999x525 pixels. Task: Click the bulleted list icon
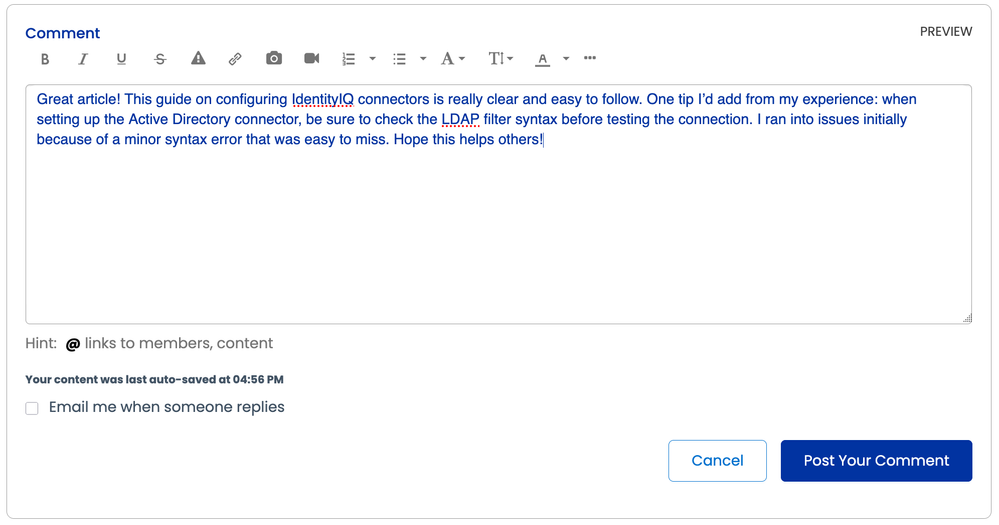(x=399, y=59)
